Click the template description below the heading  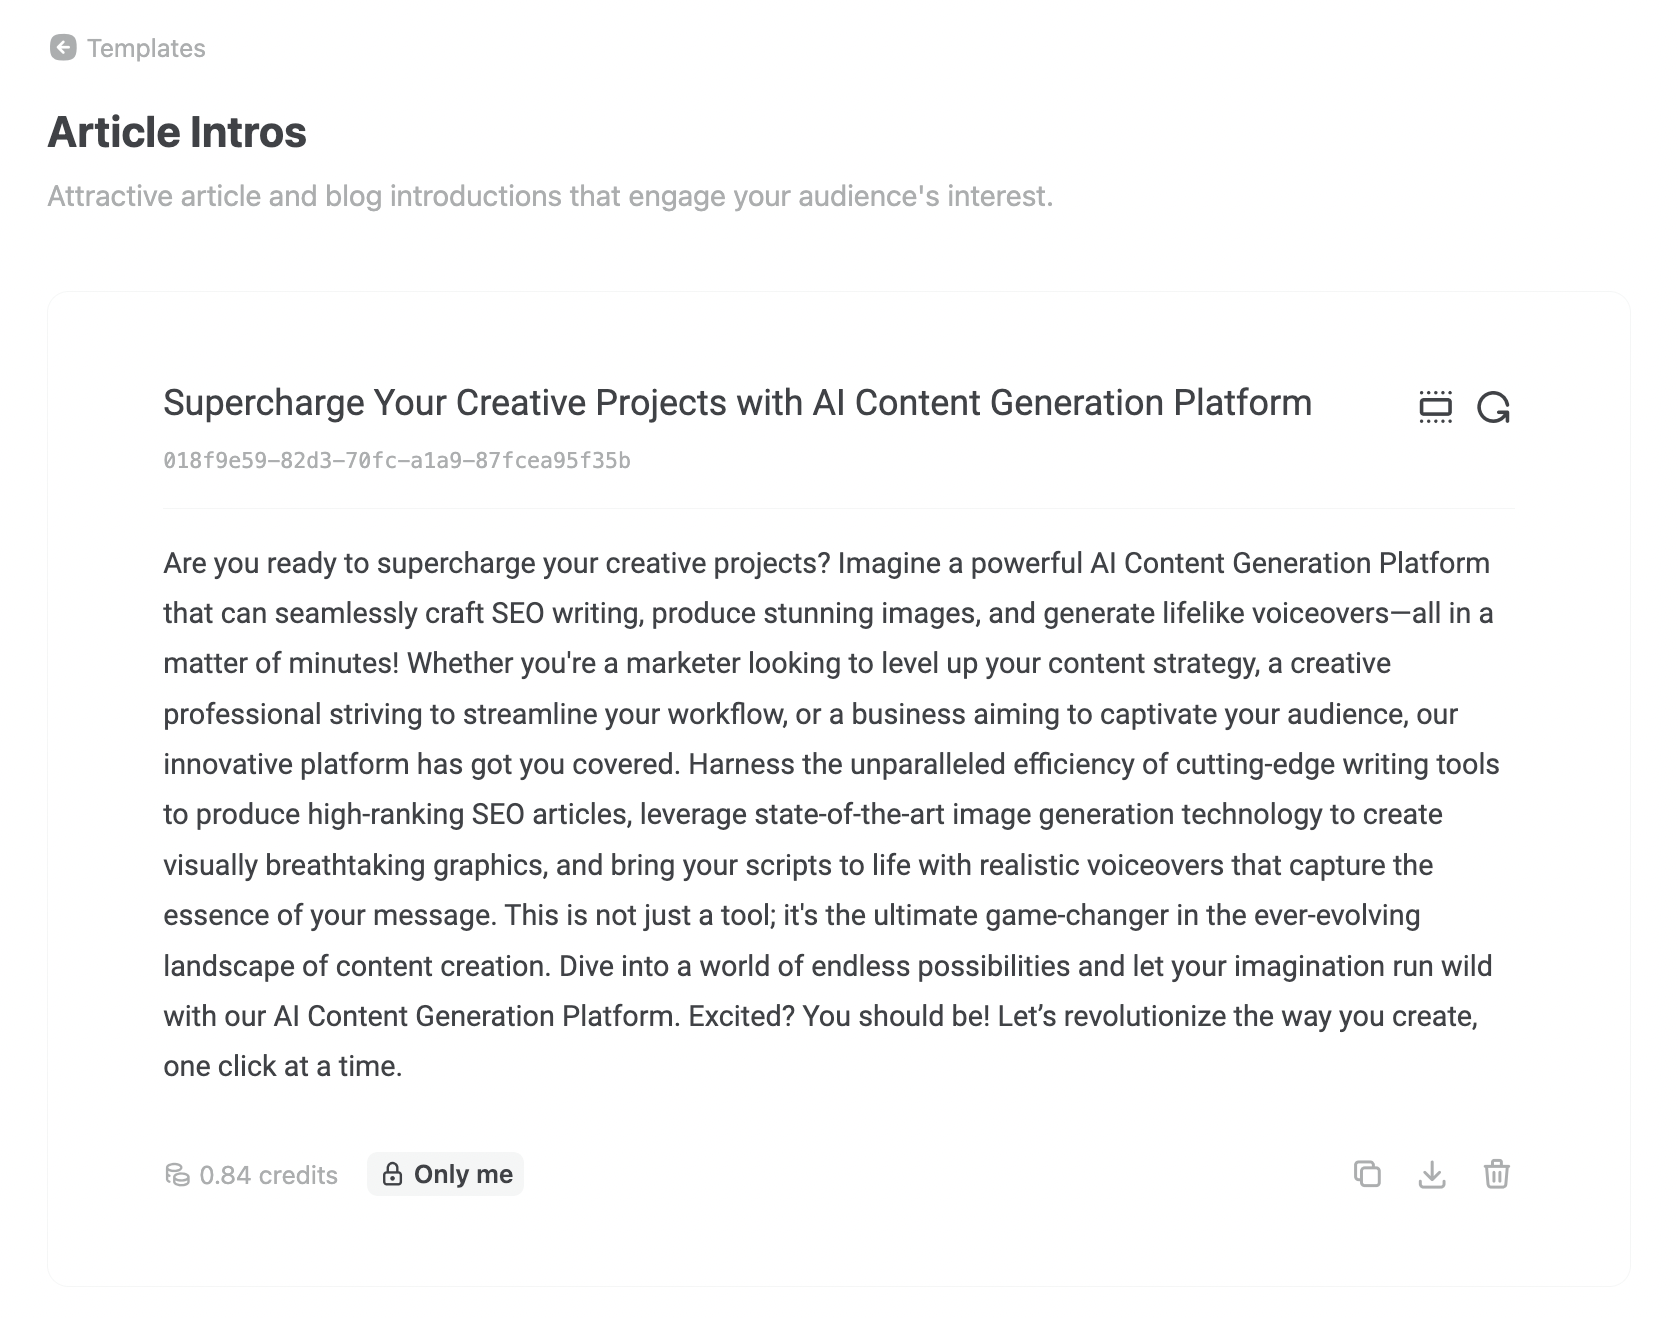550,196
